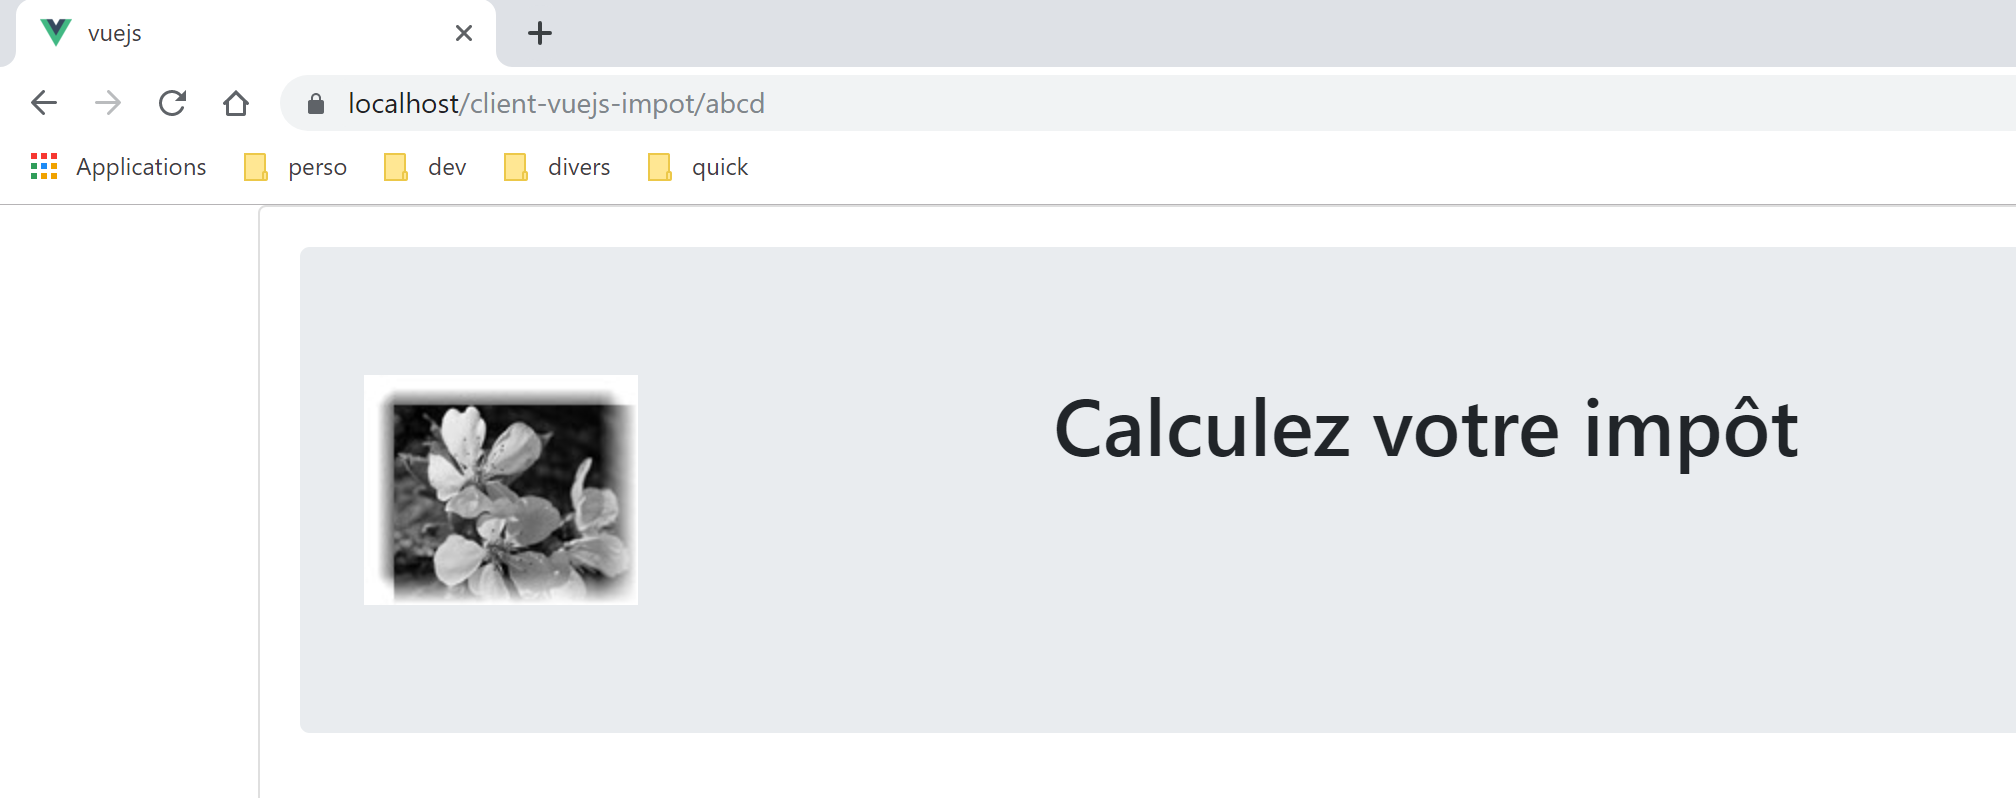This screenshot has width=2016, height=798.
Task: Go back to the previous page
Action: click(44, 103)
